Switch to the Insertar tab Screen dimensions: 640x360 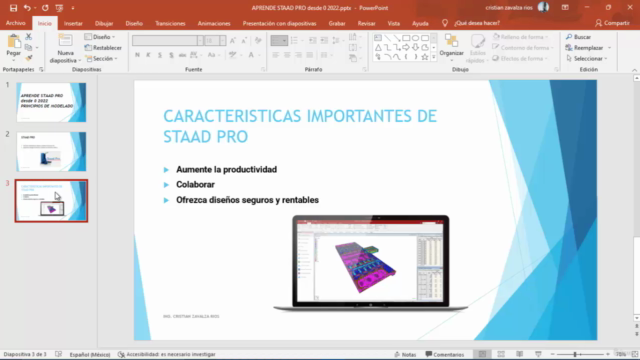click(73, 23)
